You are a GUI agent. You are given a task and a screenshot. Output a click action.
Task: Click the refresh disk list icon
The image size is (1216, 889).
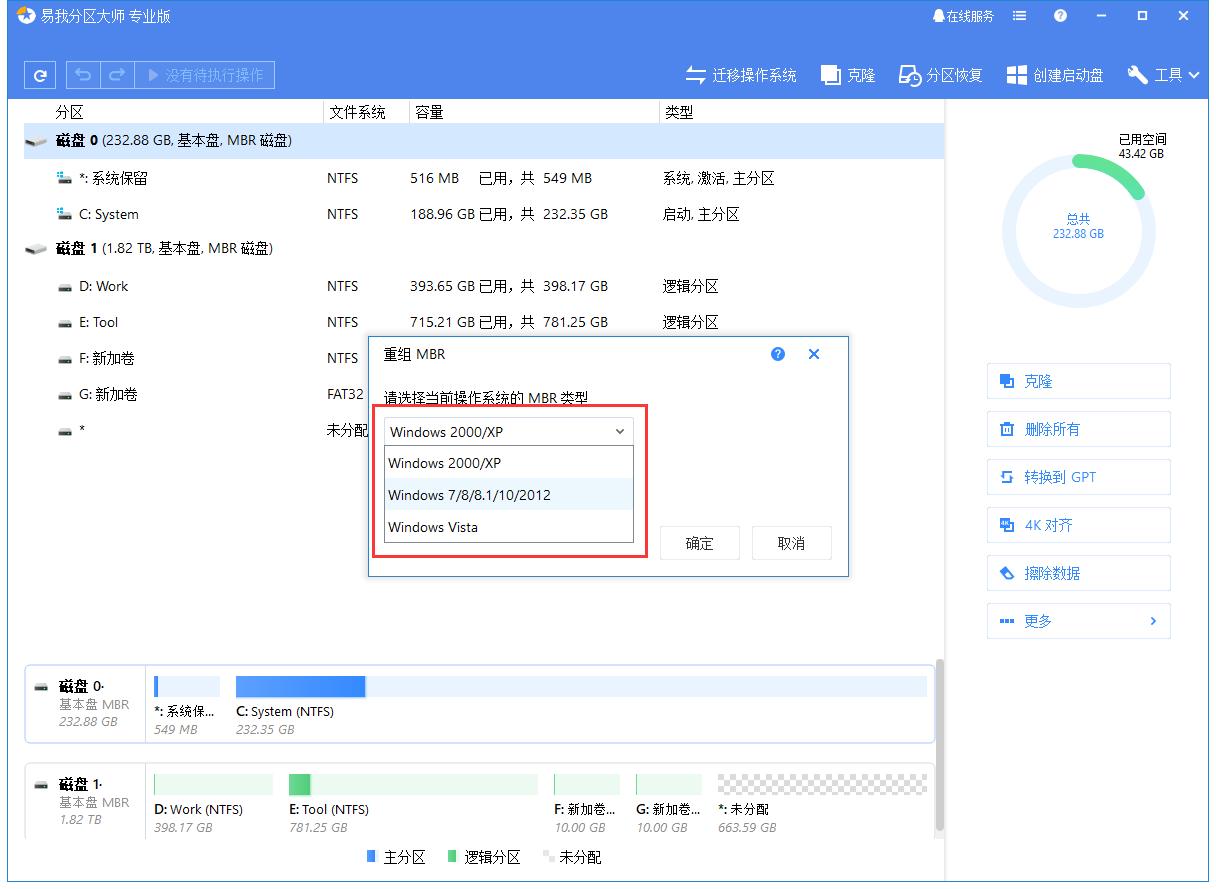pyautogui.click(x=39, y=74)
